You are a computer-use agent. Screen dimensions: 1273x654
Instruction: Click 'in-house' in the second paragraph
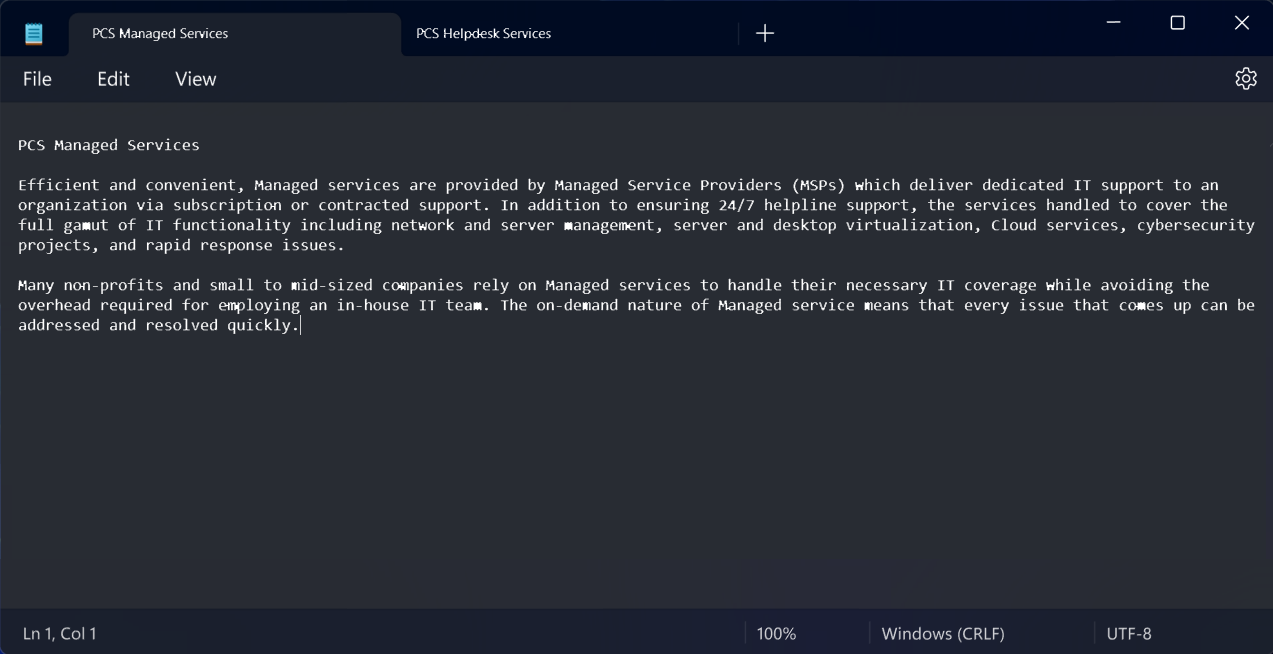(373, 305)
